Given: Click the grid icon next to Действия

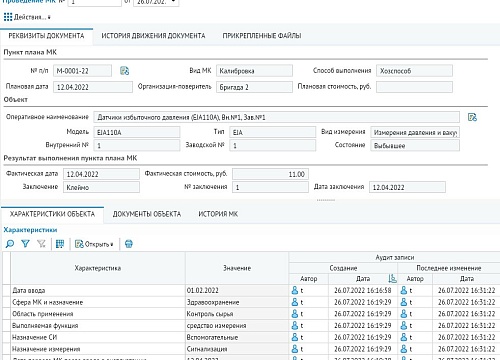Looking at the screenshot, I should pos(8,17).
